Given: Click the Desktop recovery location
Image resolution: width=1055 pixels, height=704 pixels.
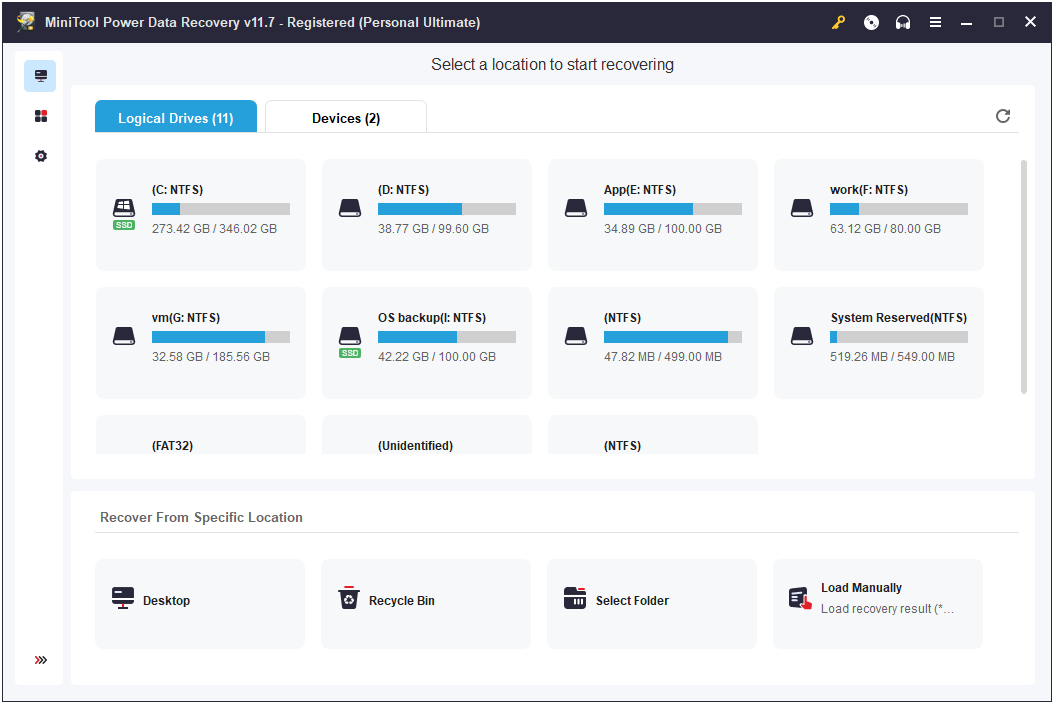Looking at the screenshot, I should [x=200, y=604].
